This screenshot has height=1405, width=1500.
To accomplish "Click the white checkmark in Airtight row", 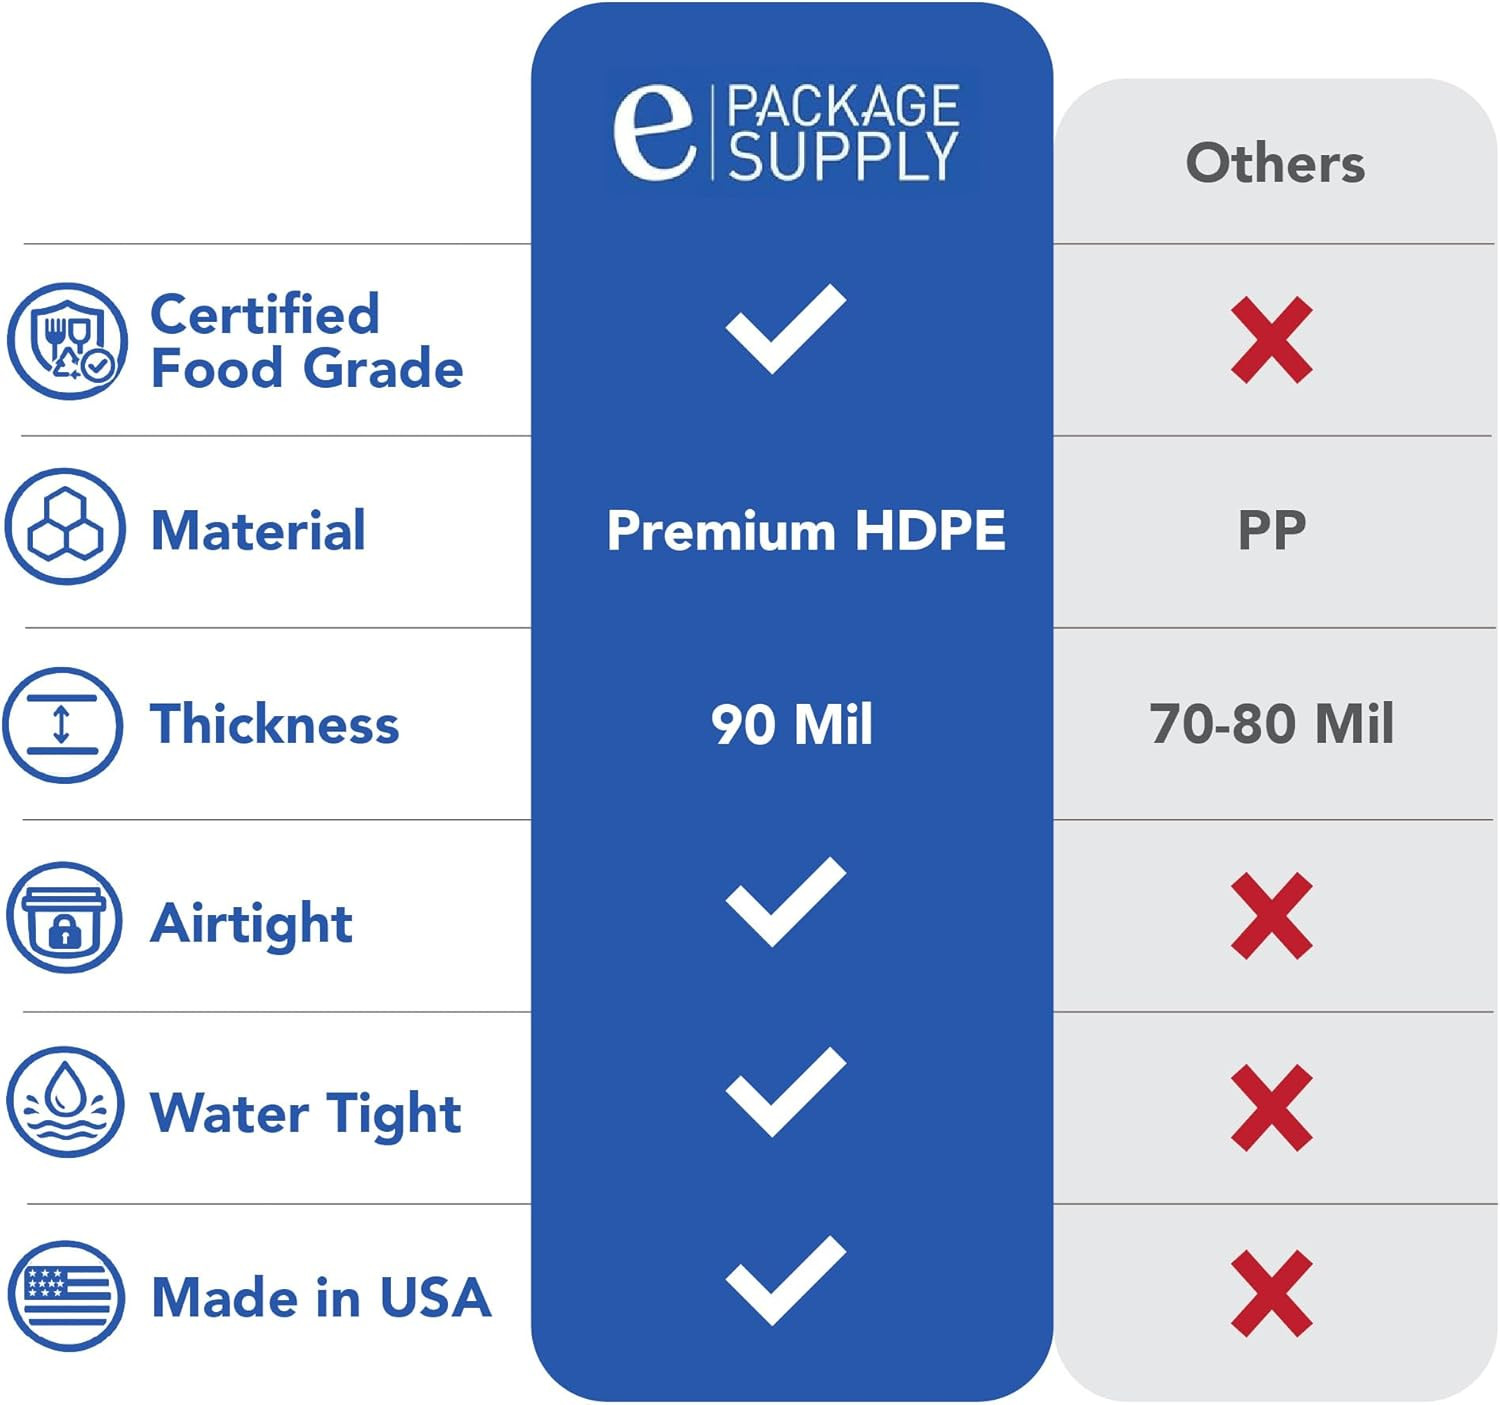I will pyautogui.click(x=786, y=901).
